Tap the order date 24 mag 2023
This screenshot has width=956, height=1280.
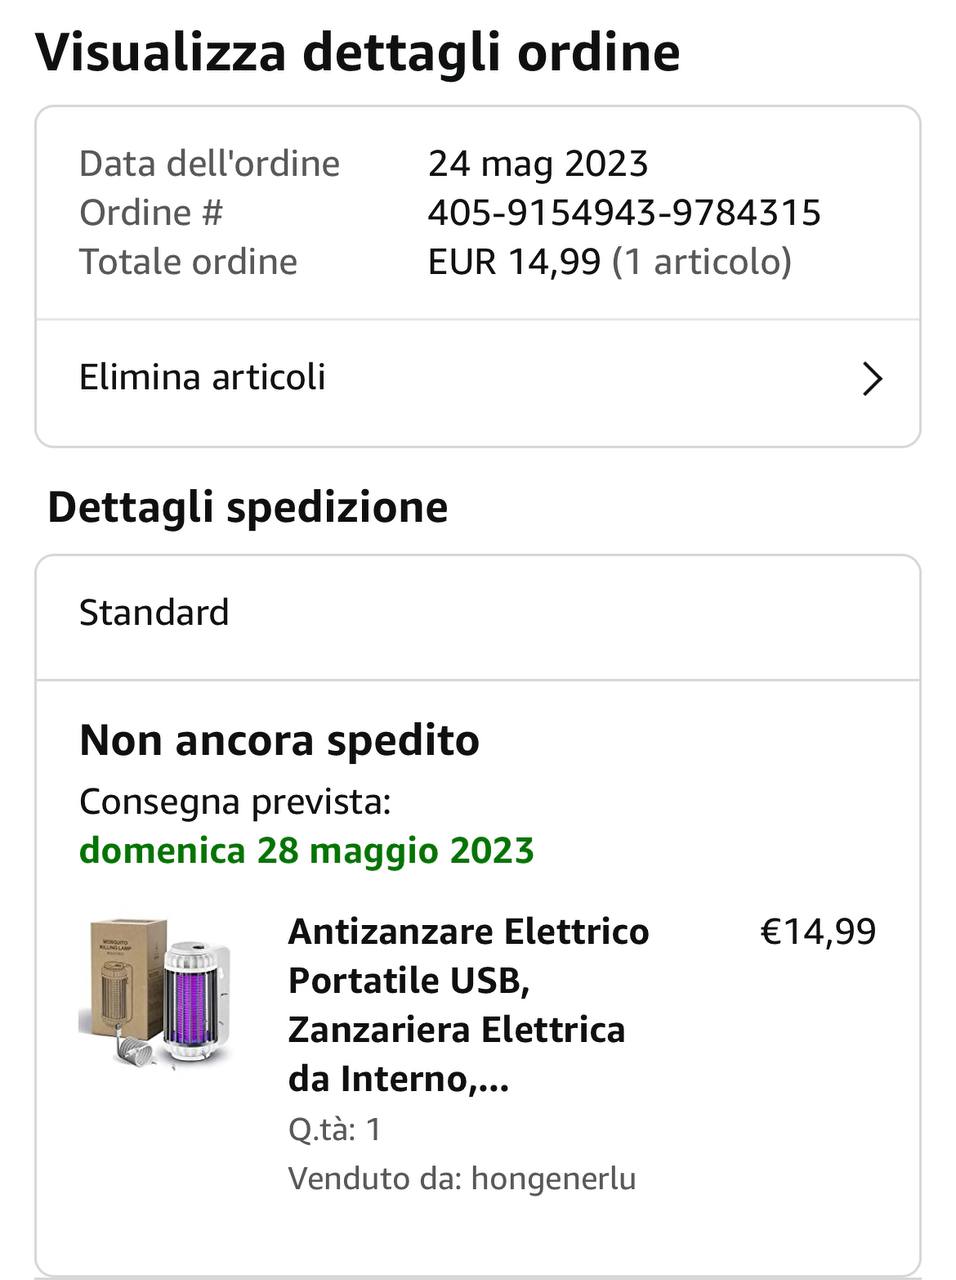click(538, 163)
